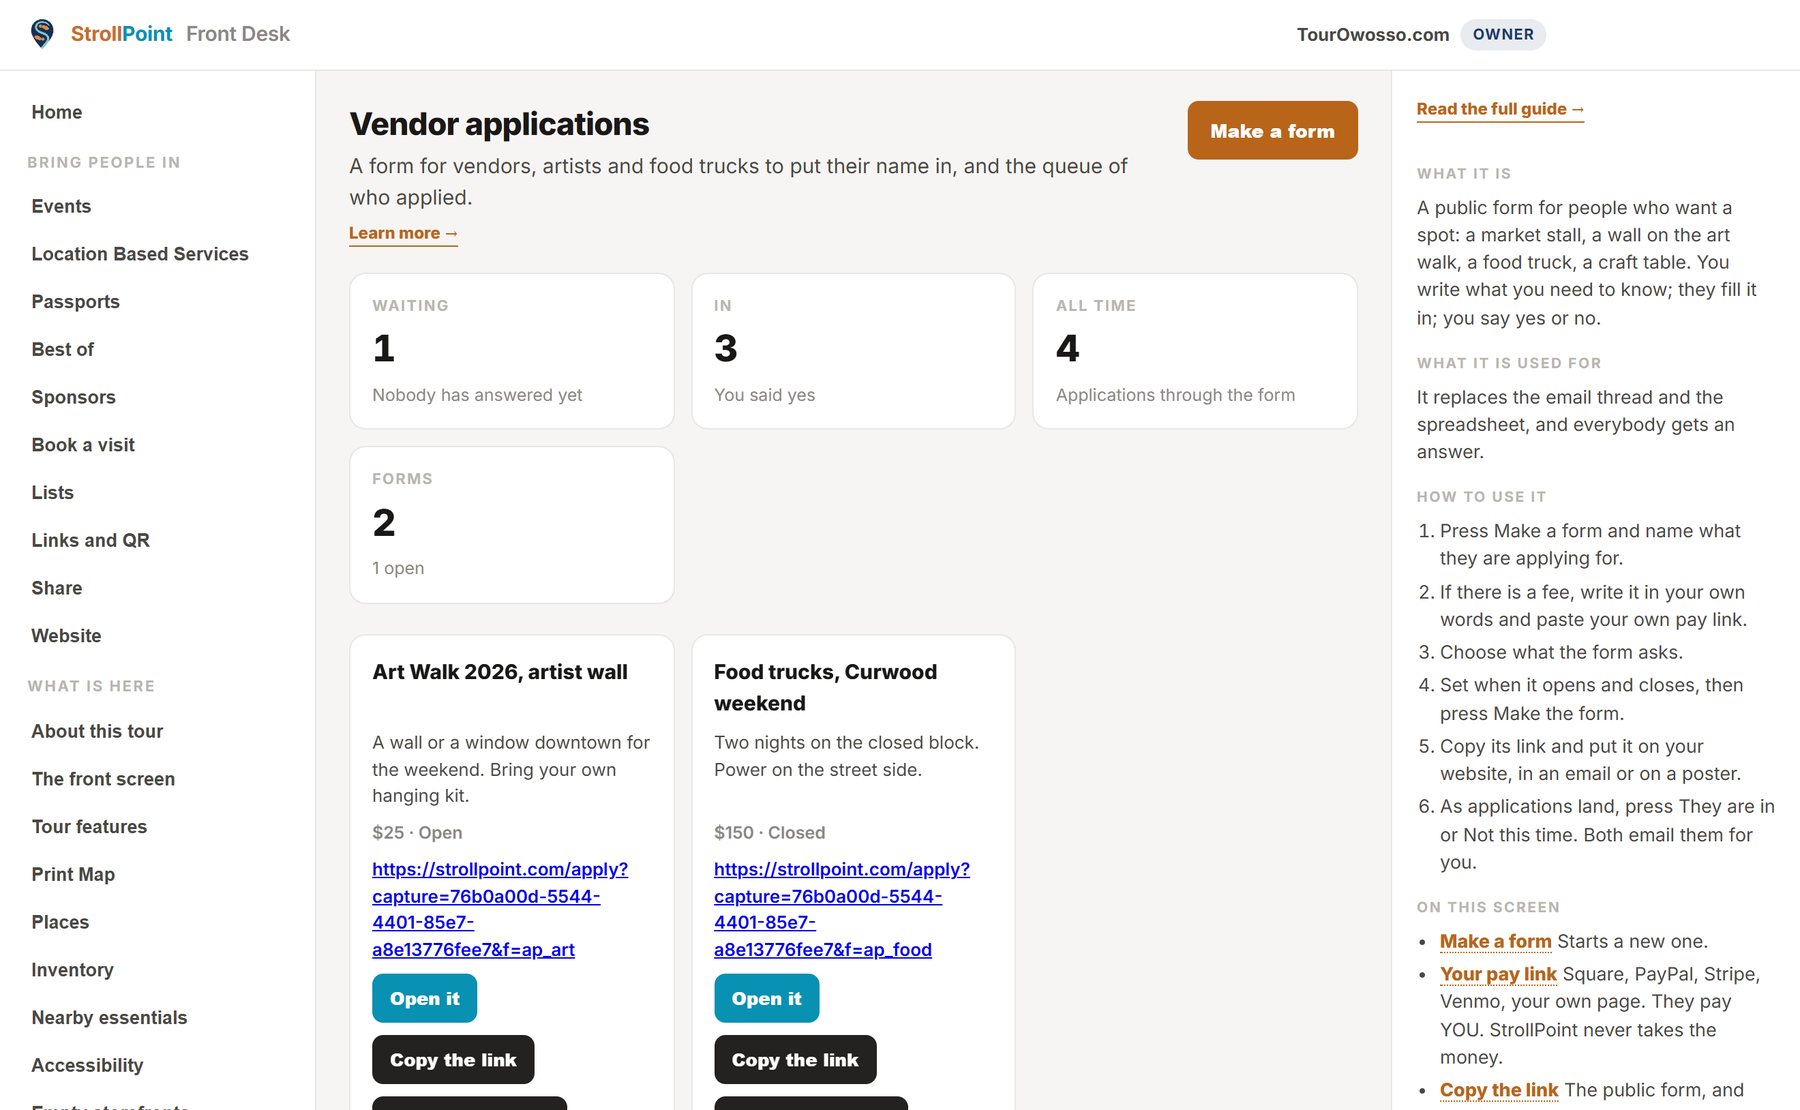The width and height of the screenshot is (1800, 1110).
Task: Select Inventory in the sidebar
Action: pos(72,970)
